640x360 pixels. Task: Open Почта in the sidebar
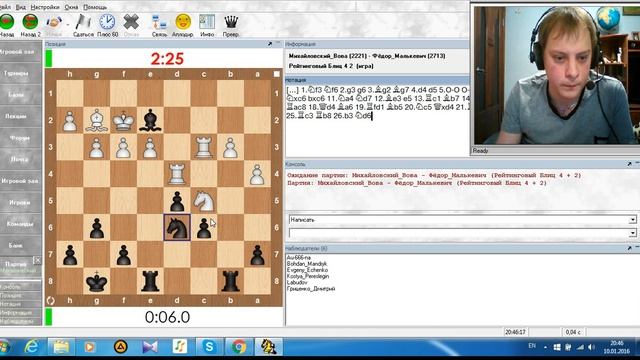click(x=20, y=159)
